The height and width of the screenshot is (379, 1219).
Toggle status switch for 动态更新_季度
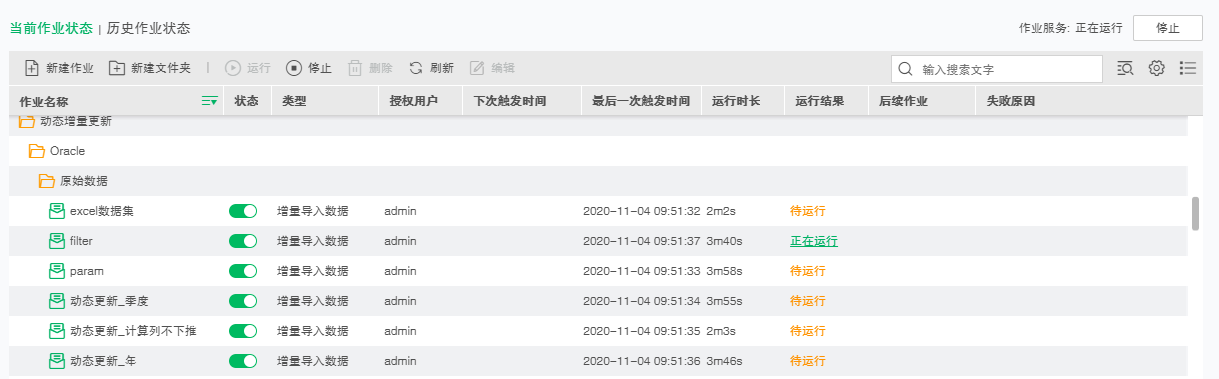point(243,301)
